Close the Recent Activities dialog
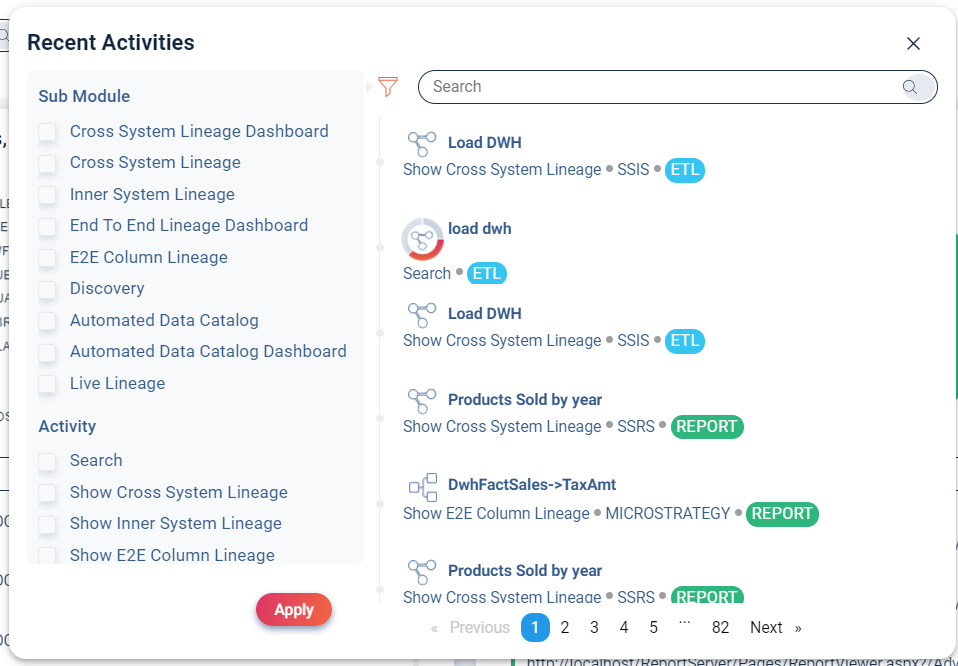The width and height of the screenshot is (958, 666). (912, 43)
